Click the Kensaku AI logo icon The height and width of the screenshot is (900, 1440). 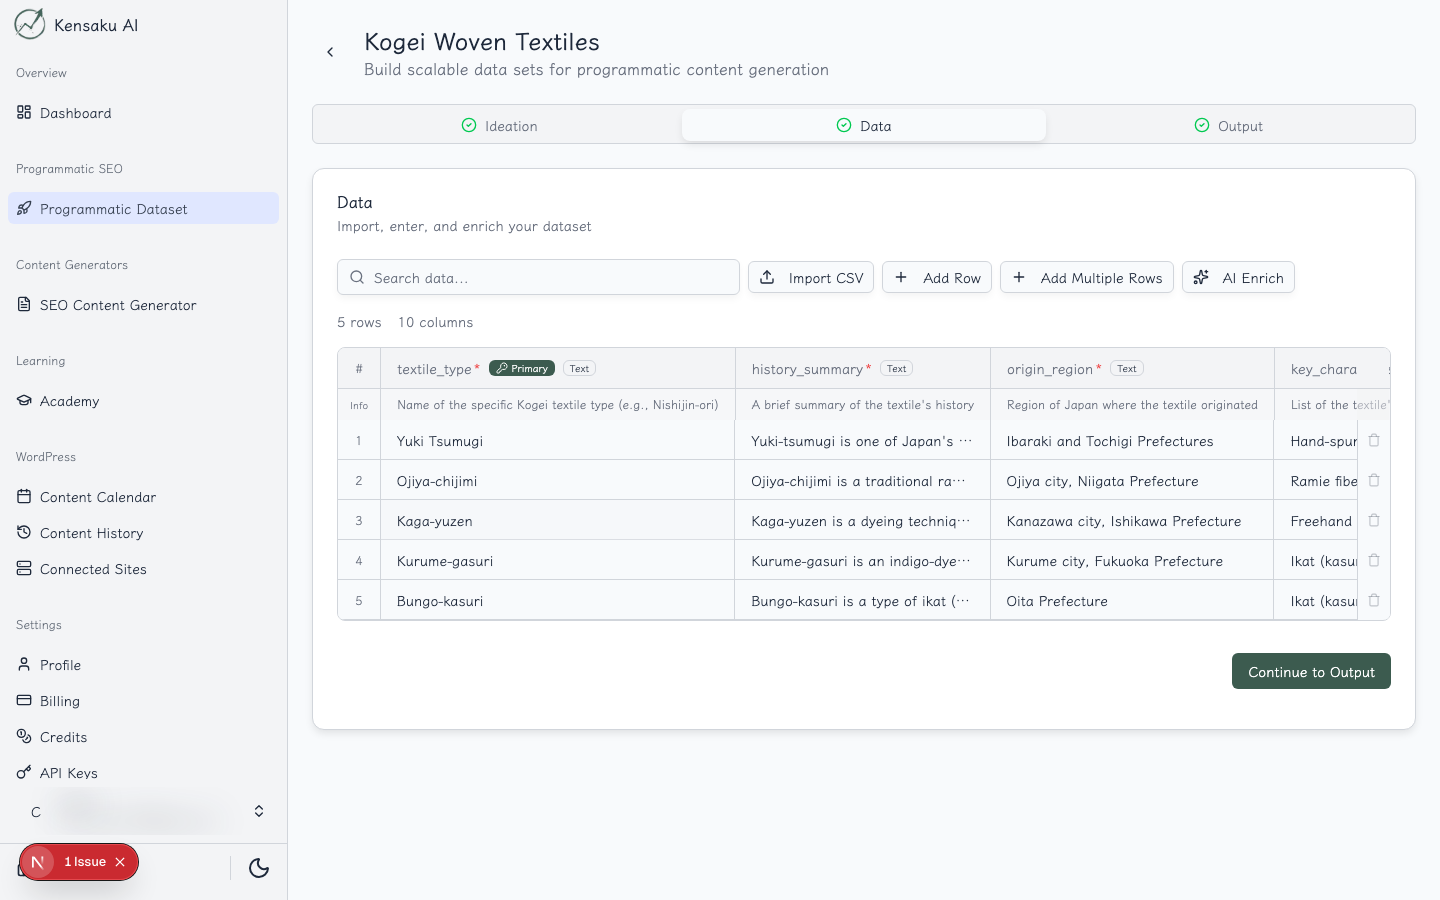pyautogui.click(x=30, y=24)
